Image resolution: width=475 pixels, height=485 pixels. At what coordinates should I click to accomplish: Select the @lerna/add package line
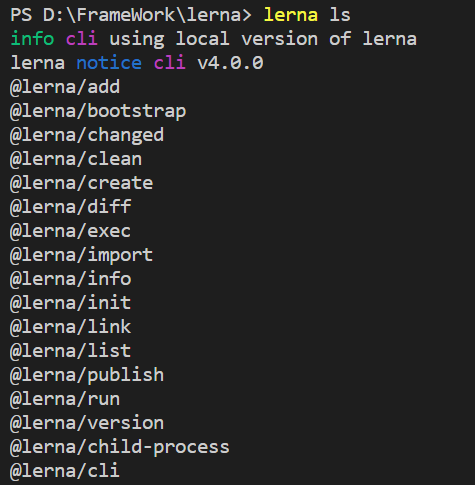(x=65, y=87)
